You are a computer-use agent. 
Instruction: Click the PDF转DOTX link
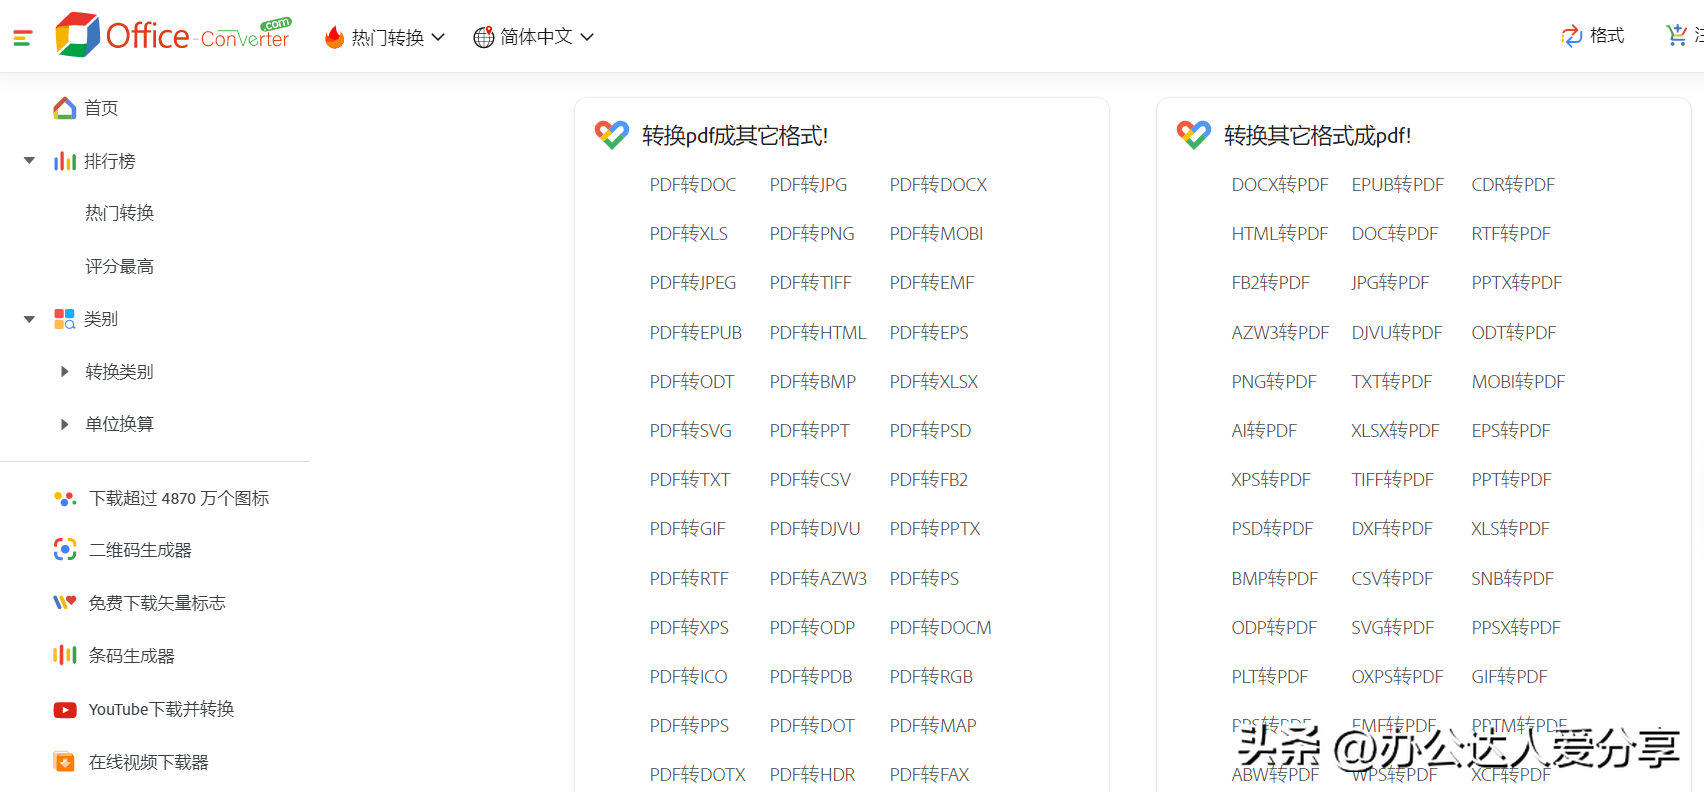(x=697, y=775)
